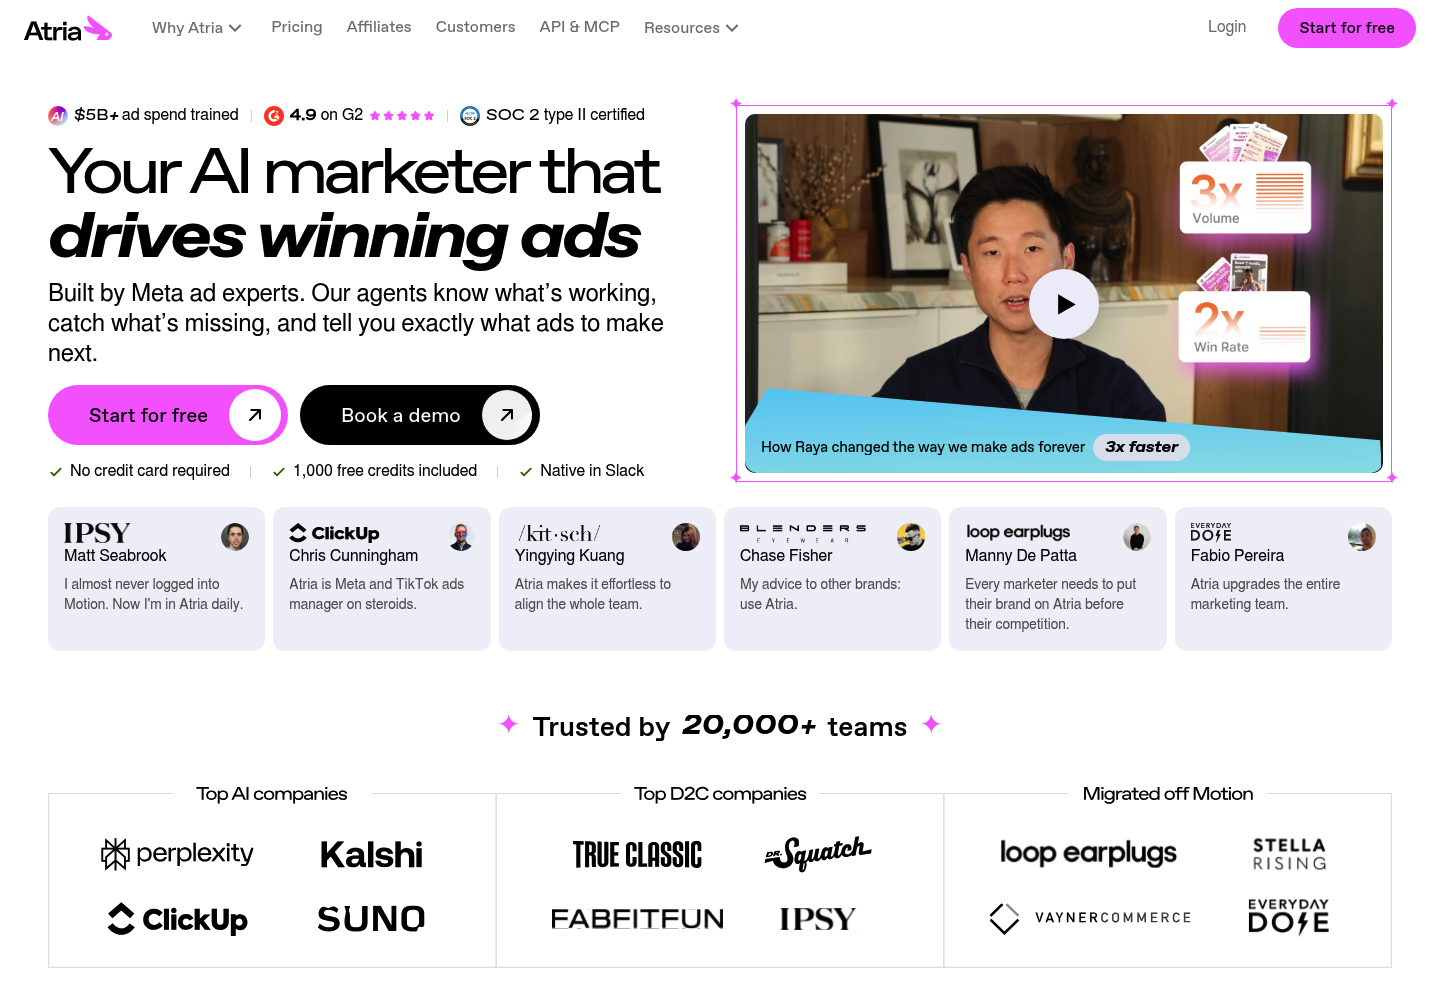Click the Resources menu label
Screen dimensions: 1440x1000
tap(682, 28)
